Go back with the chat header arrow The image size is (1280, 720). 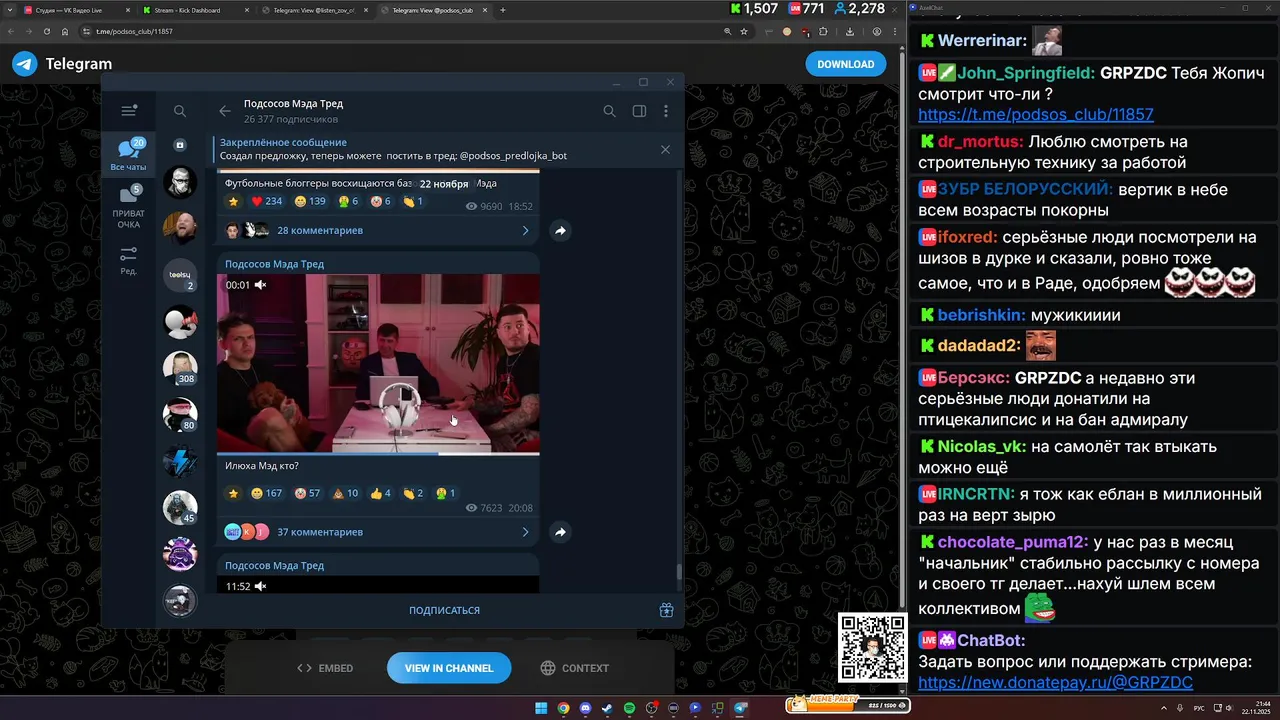(225, 111)
